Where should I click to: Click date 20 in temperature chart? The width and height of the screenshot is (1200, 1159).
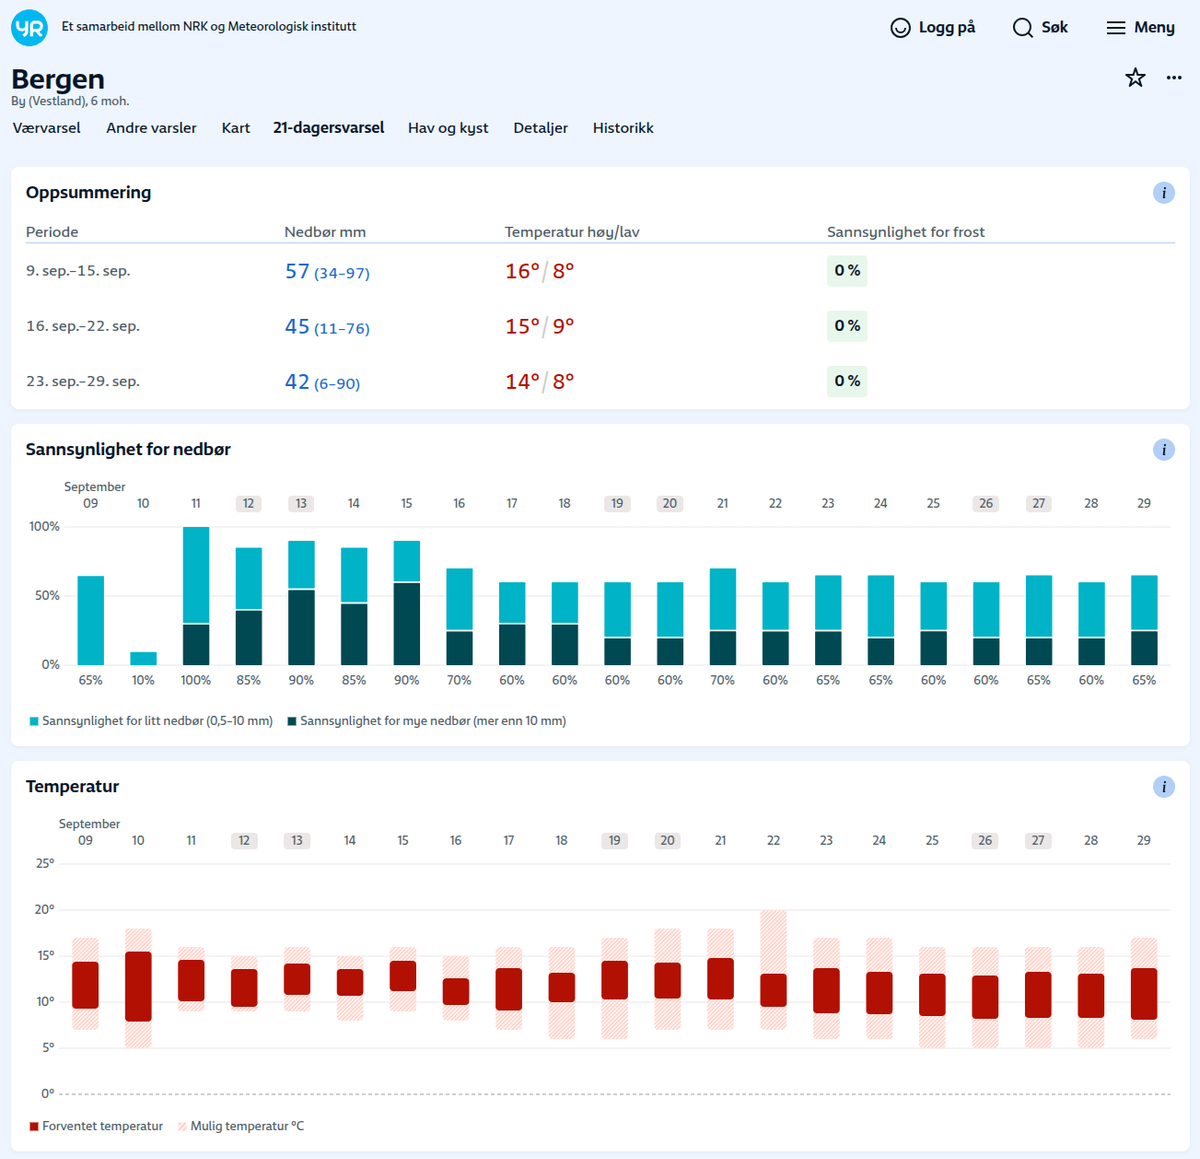click(667, 841)
